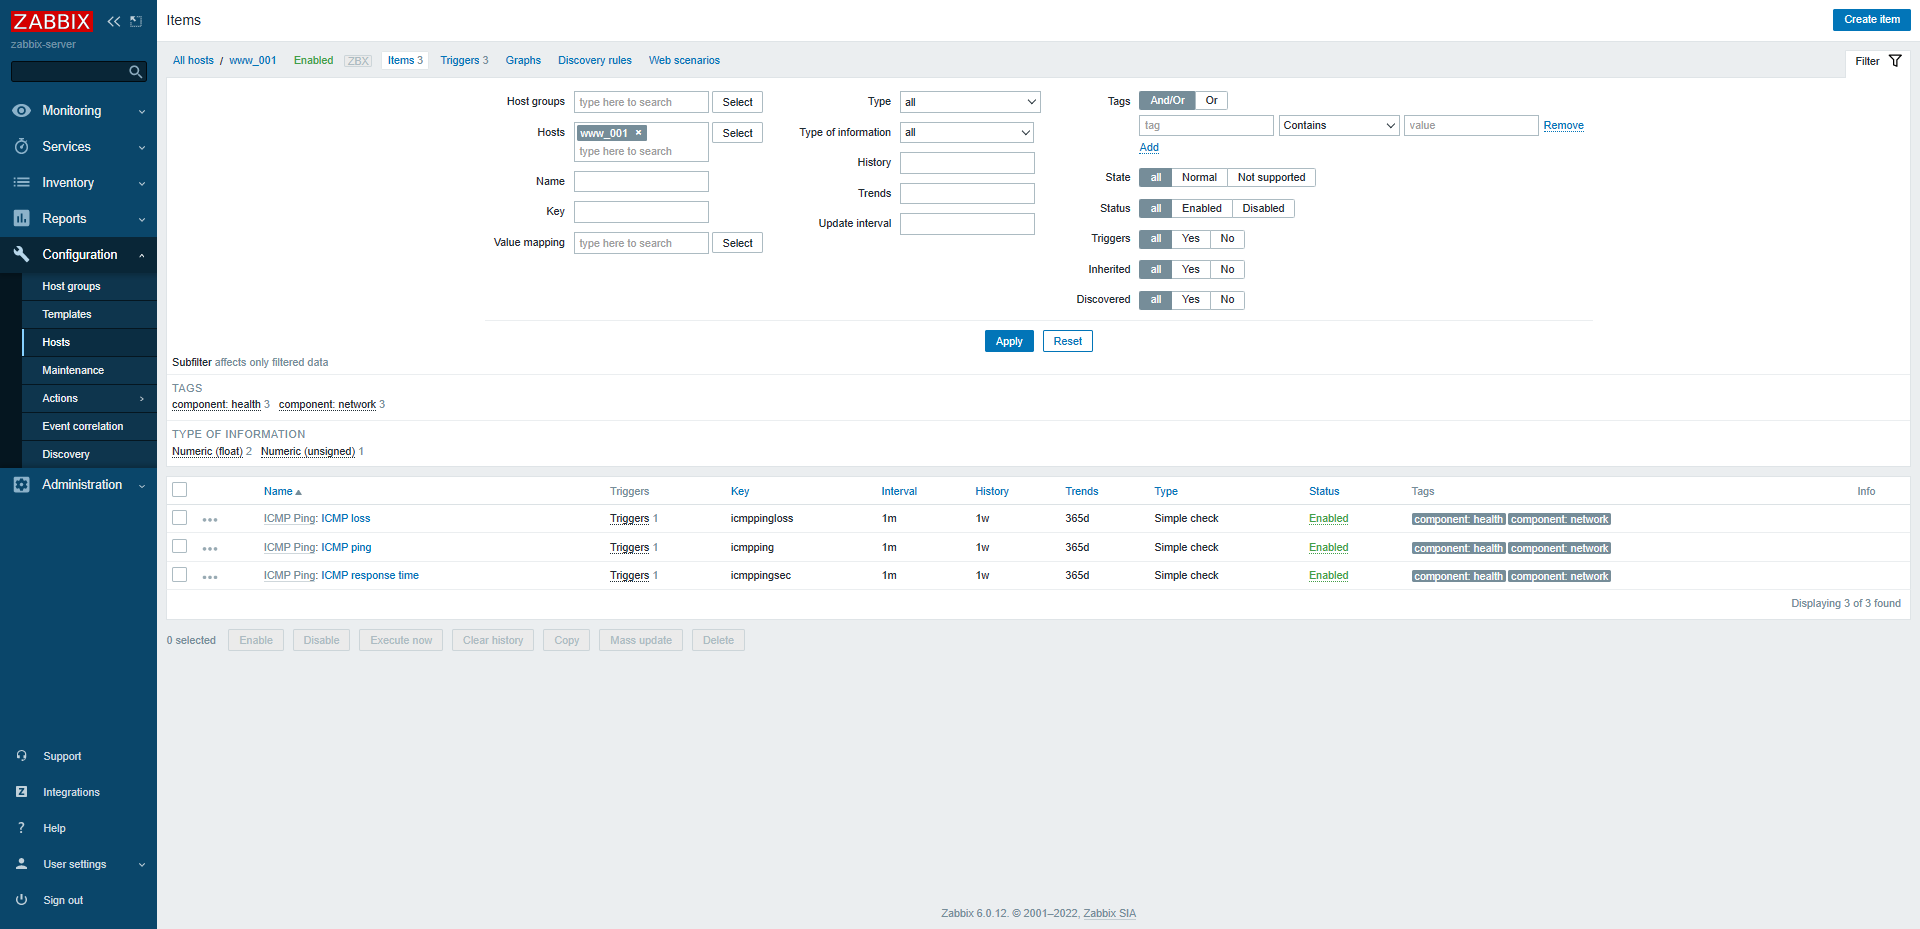Screen dimensions: 1920x929
Task: Click the Zabbix logo
Action: coord(52,21)
